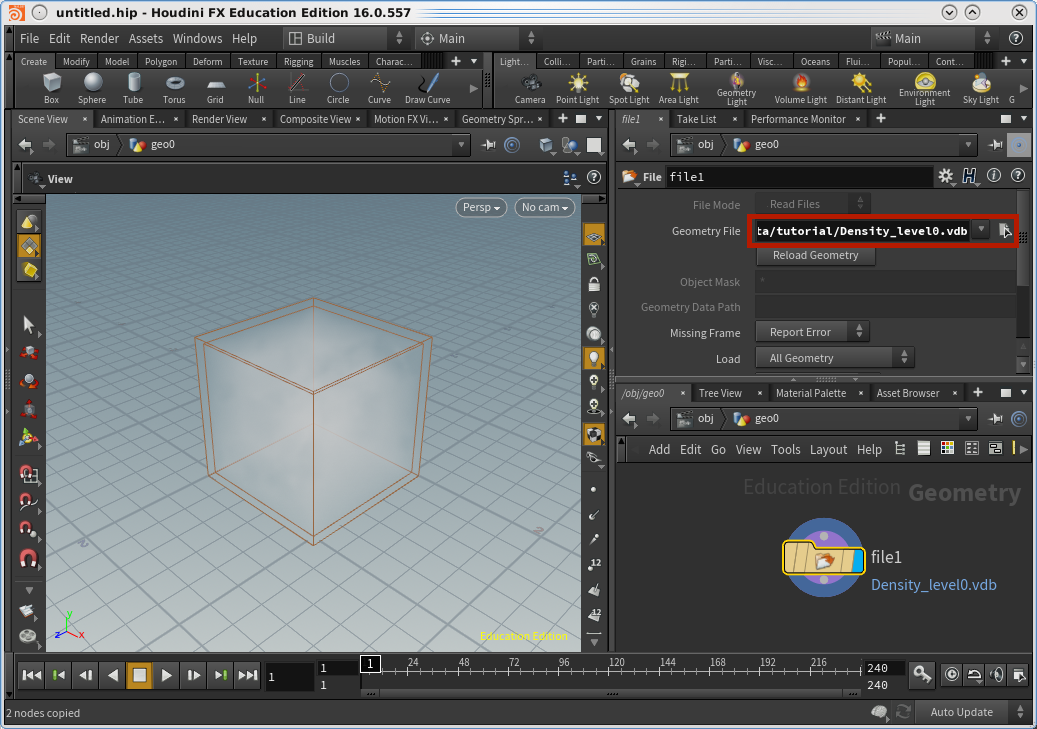Switch to the Tree View tab
This screenshot has height=729, width=1037.
click(x=720, y=393)
